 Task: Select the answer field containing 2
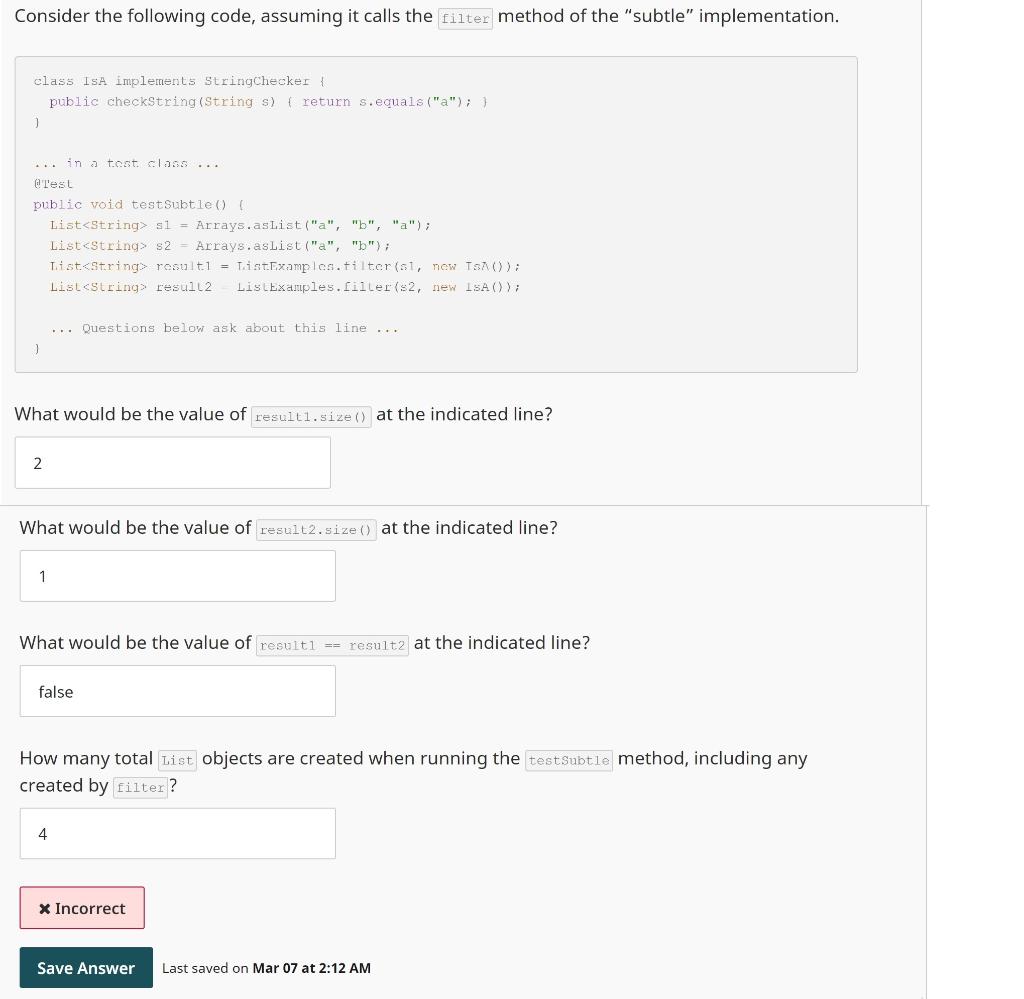click(172, 462)
